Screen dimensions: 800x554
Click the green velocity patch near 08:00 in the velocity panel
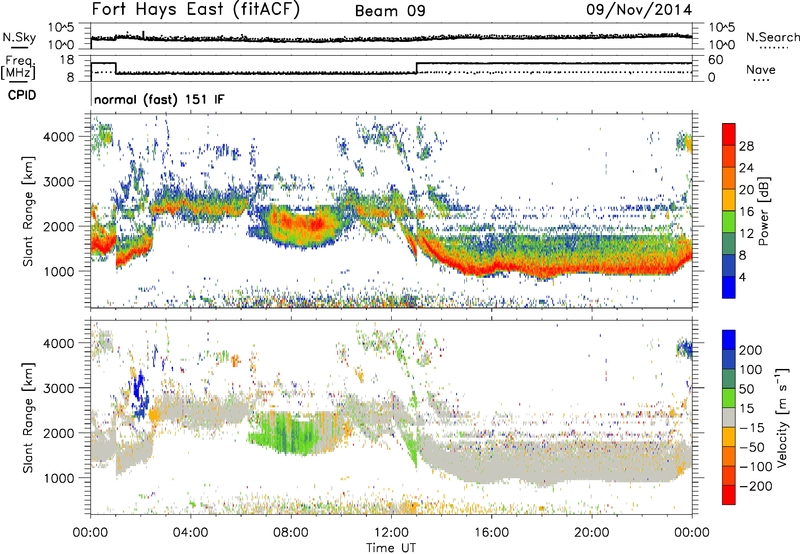(x=288, y=433)
